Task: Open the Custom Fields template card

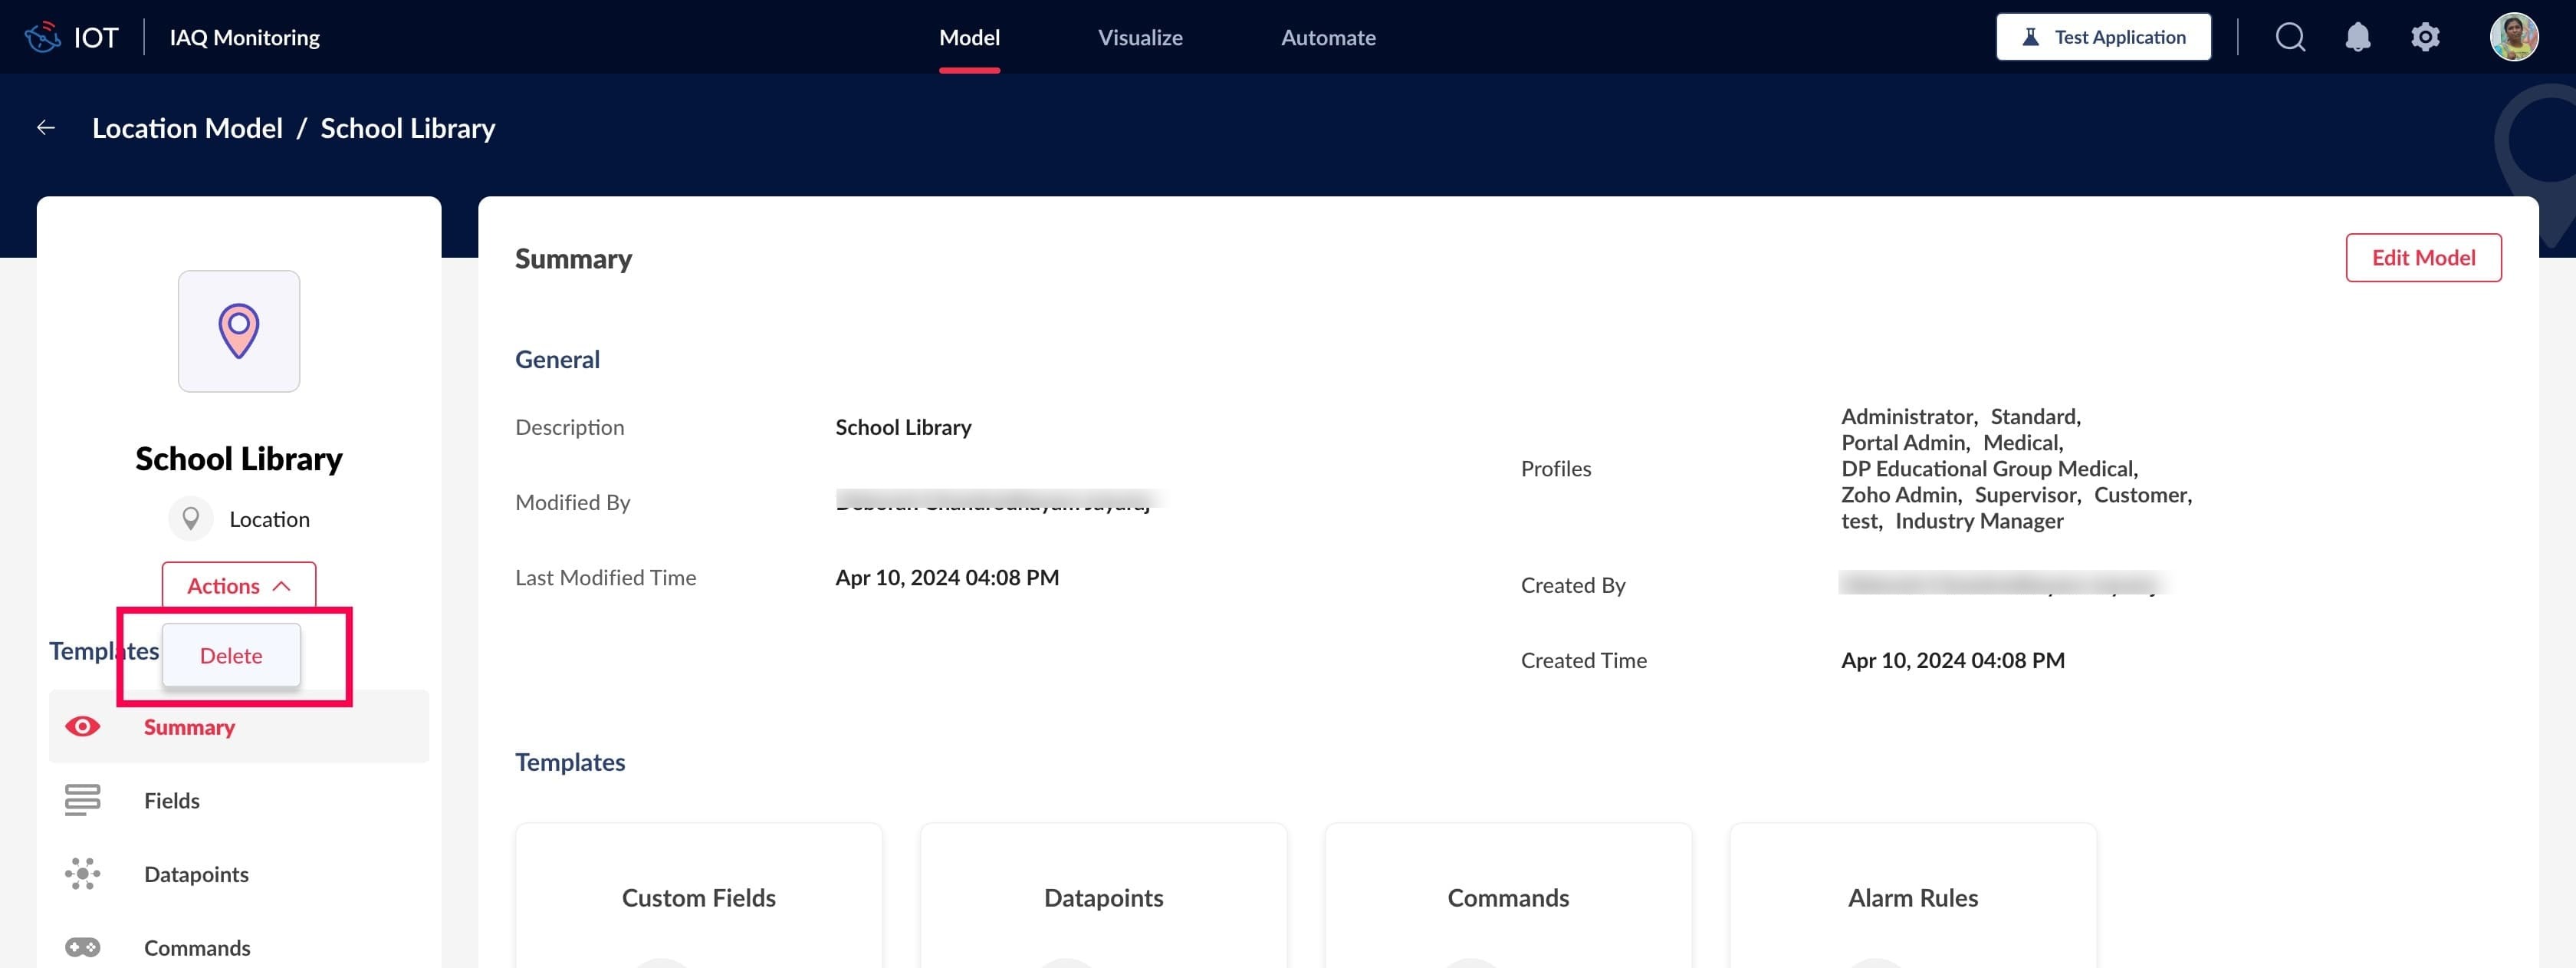Action: 698,897
